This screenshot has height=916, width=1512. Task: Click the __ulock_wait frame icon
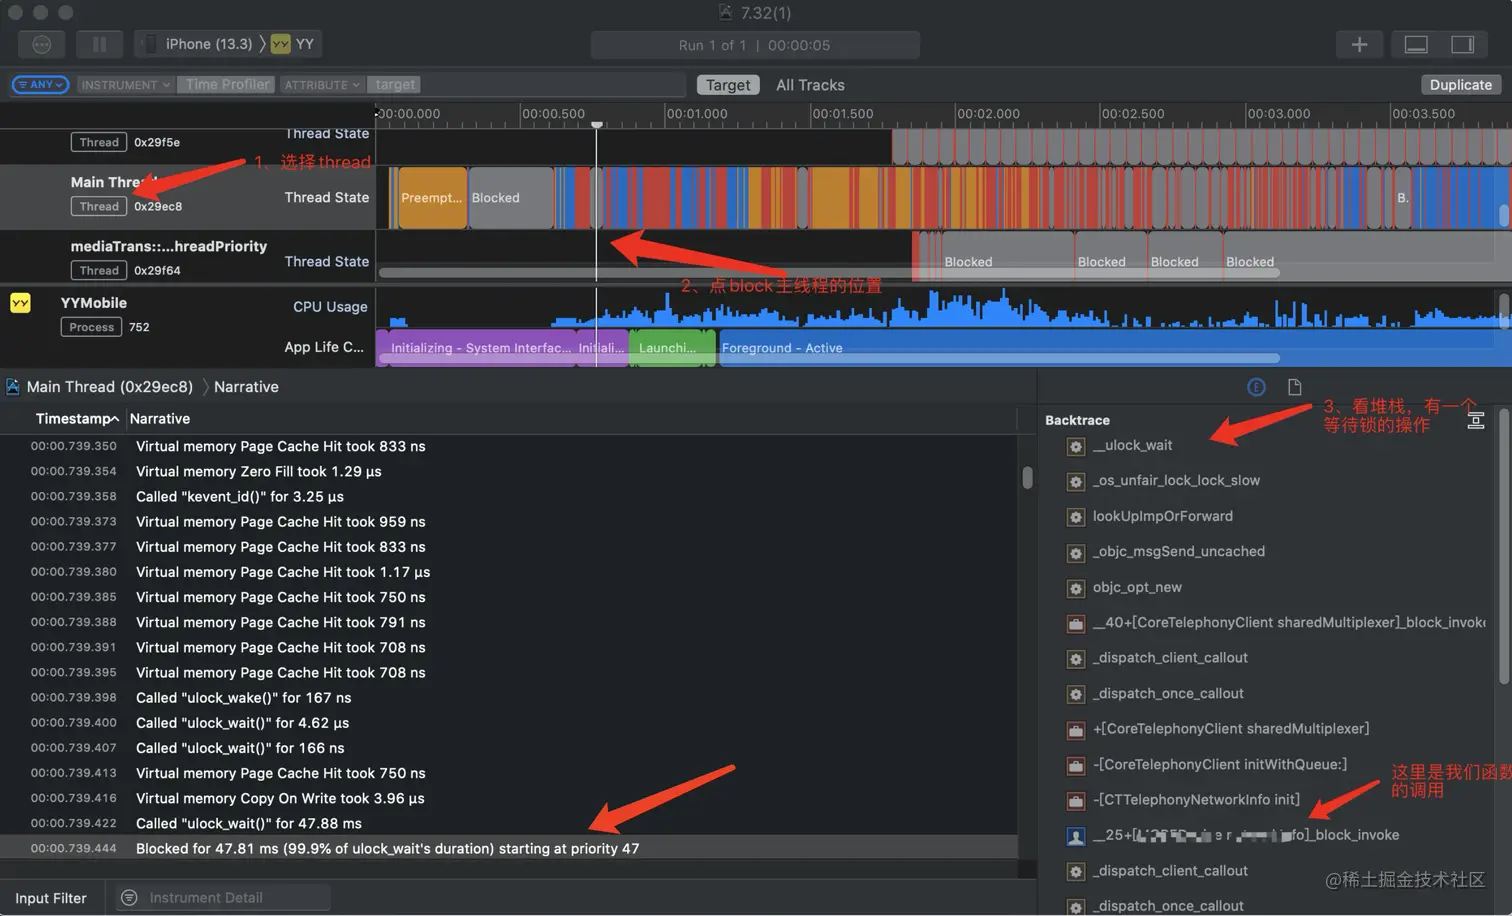[1076, 446]
